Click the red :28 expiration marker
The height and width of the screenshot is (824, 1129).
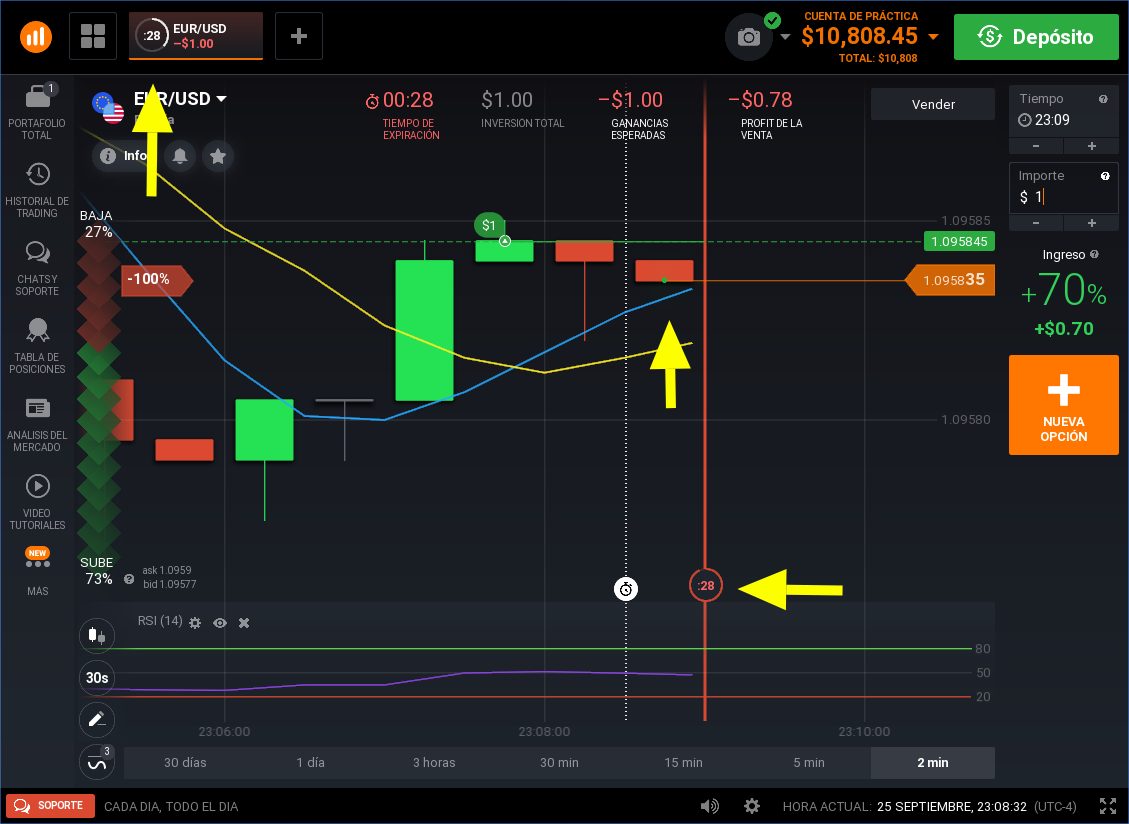[706, 586]
